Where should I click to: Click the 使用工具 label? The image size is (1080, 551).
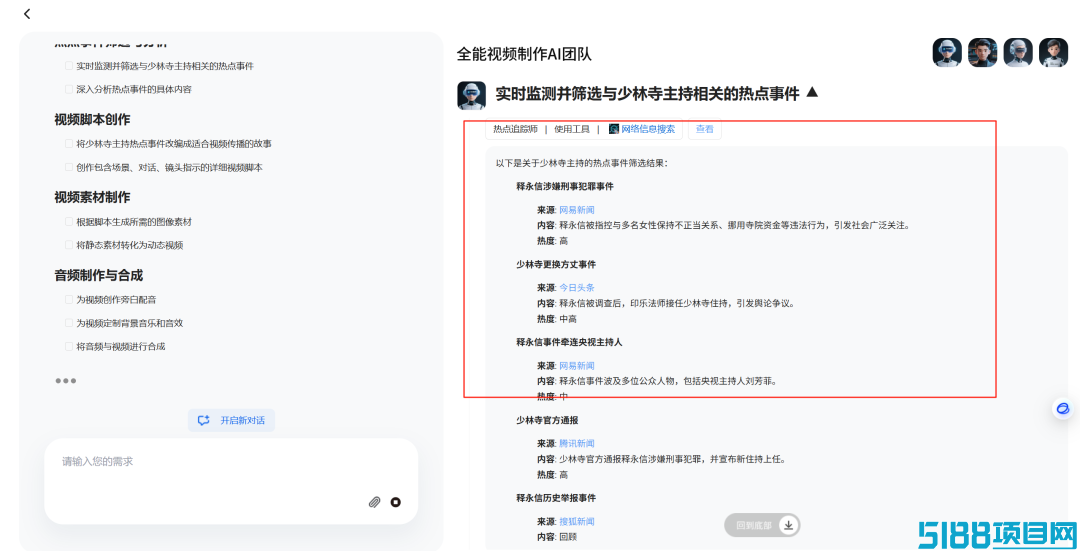pyautogui.click(x=572, y=129)
